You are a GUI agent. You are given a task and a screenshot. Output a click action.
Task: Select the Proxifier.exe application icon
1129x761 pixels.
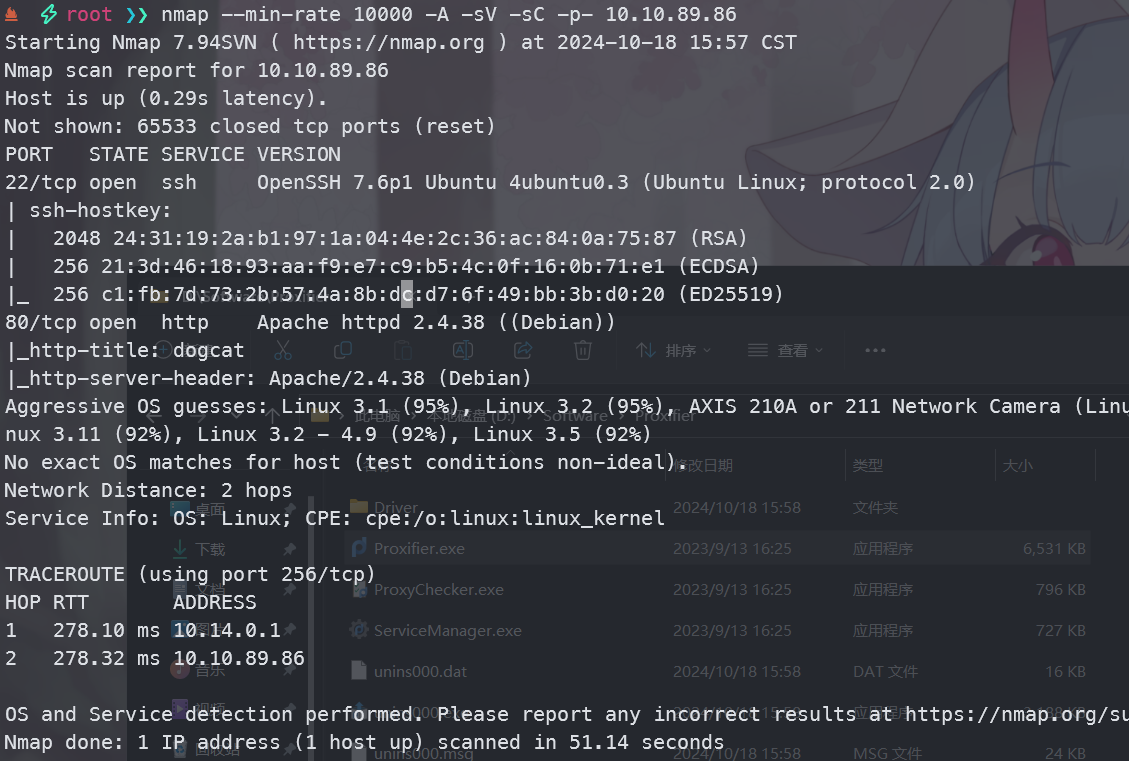pos(358,548)
